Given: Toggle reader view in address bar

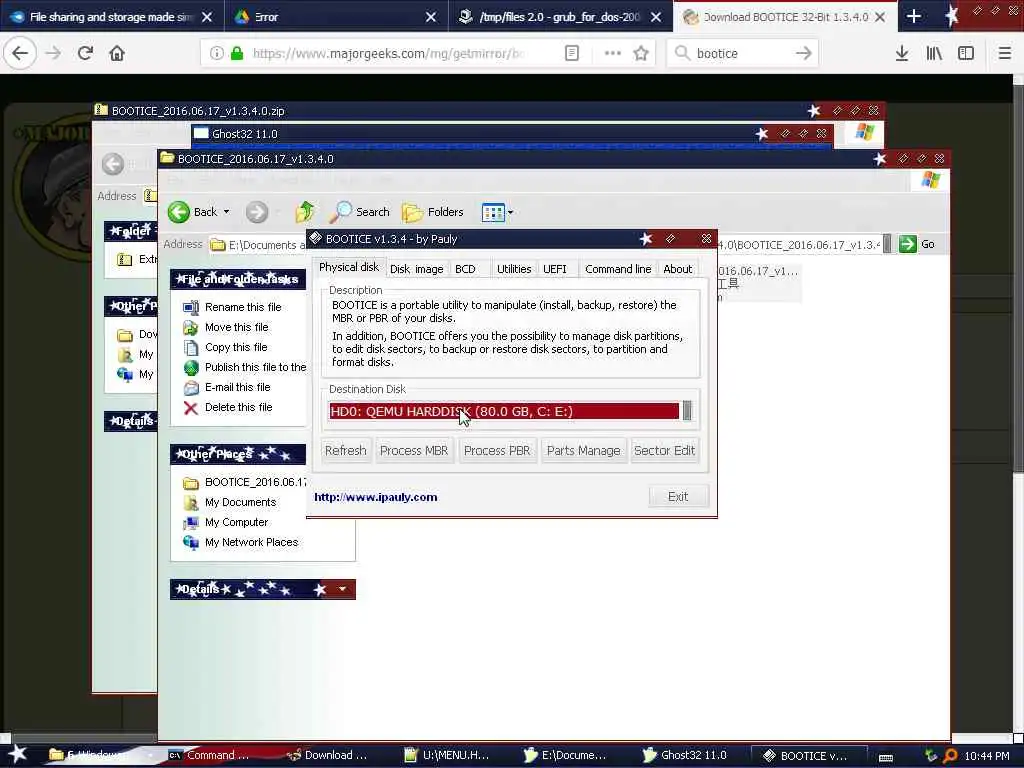Looking at the screenshot, I should click(571, 54).
